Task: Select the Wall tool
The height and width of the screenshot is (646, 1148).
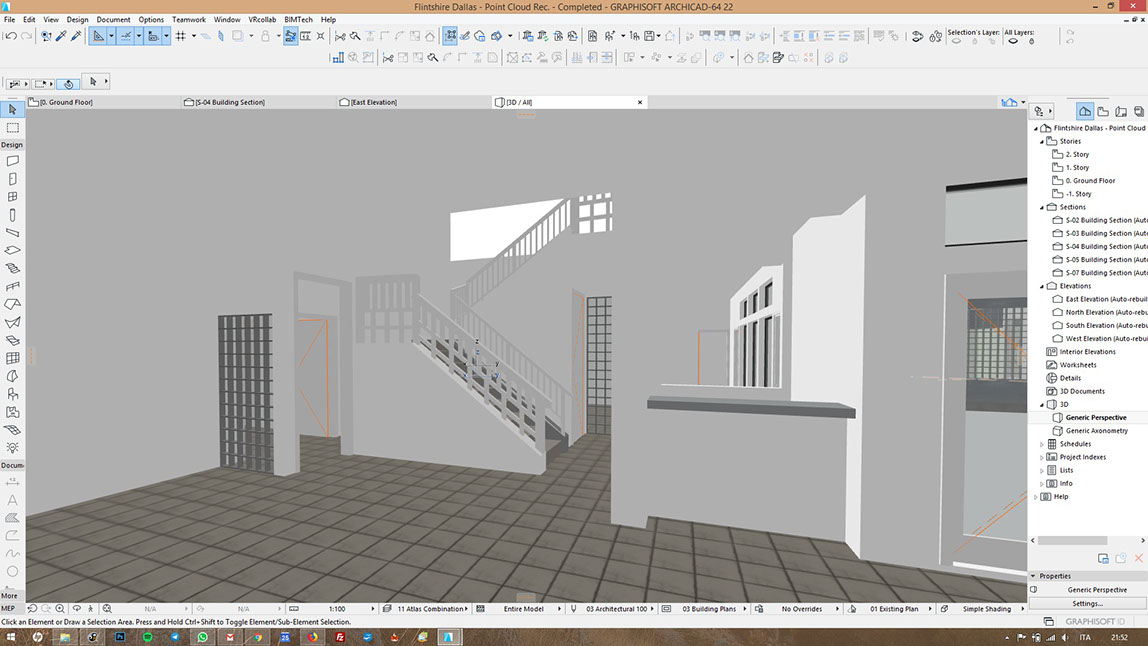Action: point(13,161)
